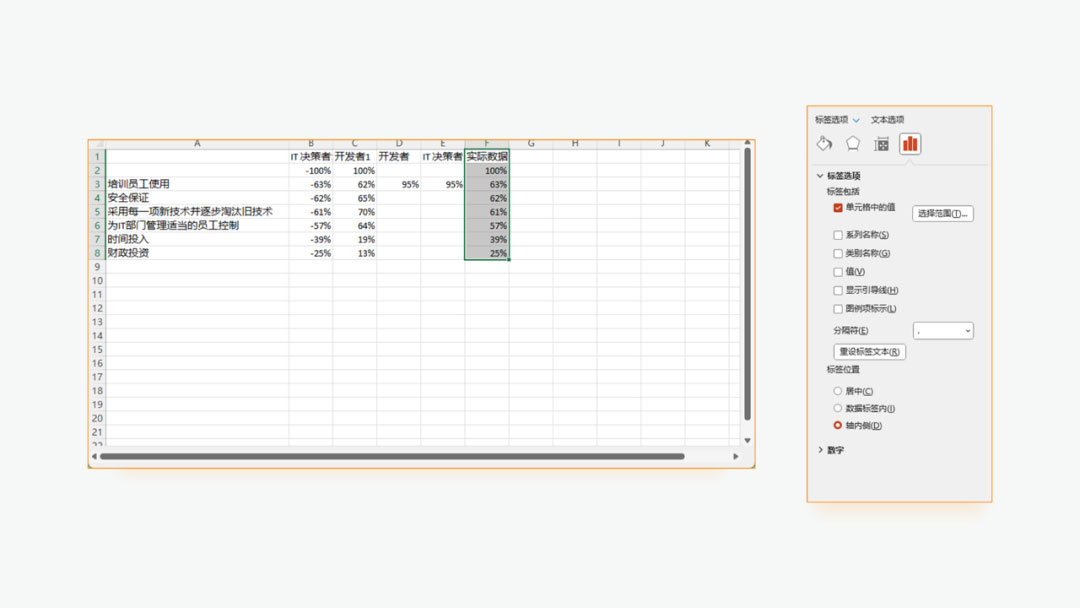
Task: Expand the 数字 section
Action: (821, 450)
